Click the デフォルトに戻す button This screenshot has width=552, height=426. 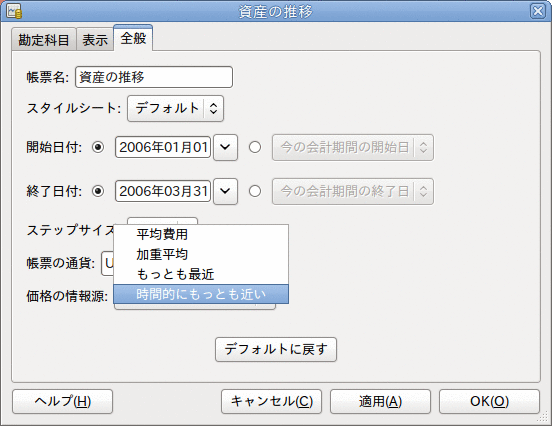point(276,349)
